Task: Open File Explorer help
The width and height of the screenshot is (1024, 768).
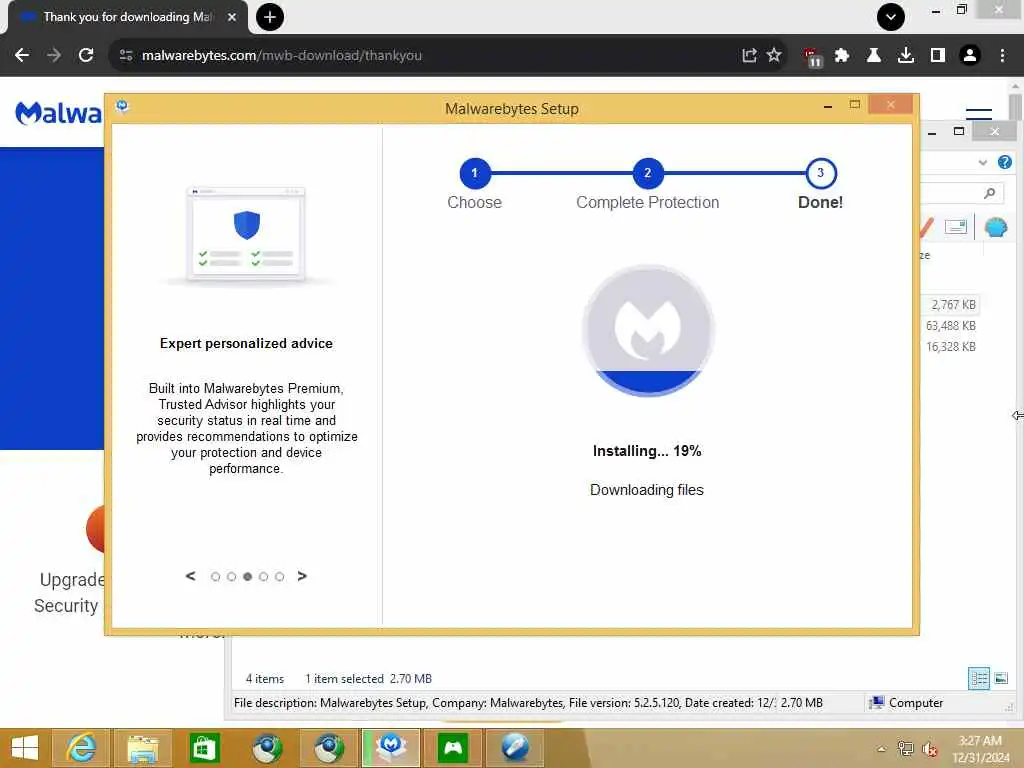Action: 1005,162
